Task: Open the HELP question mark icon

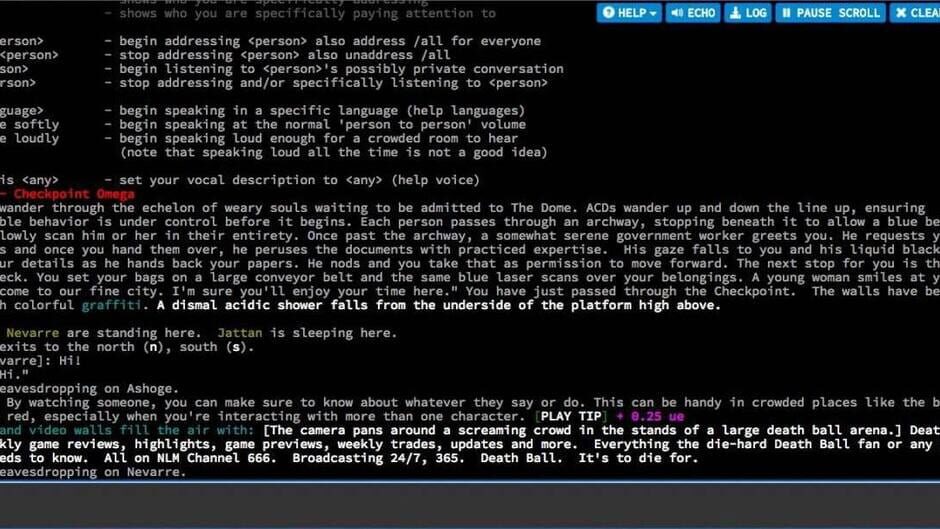Action: 608,13
